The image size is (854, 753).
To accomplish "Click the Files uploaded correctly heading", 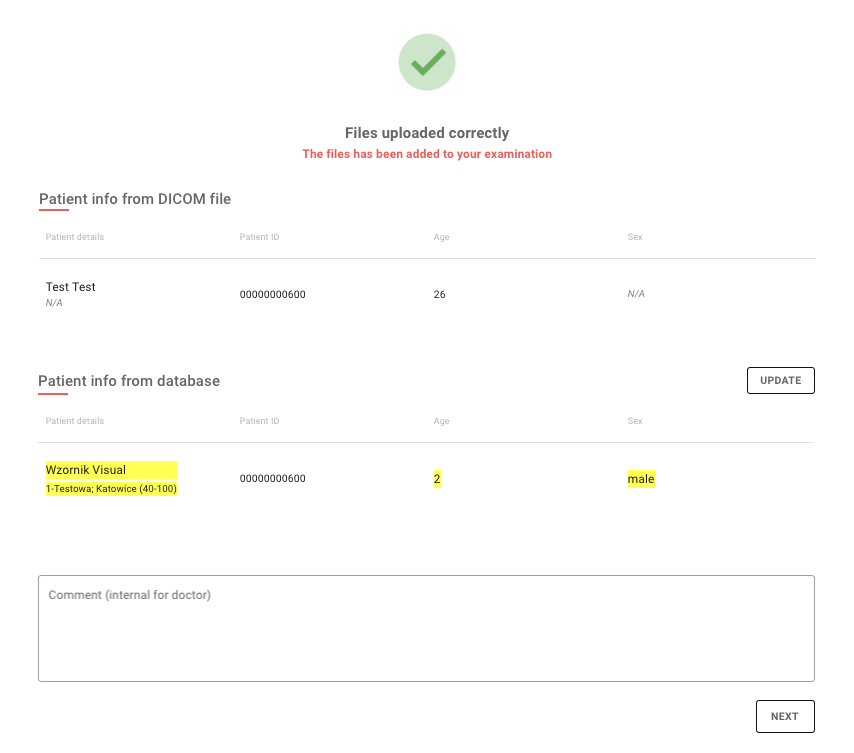I will coord(427,133).
